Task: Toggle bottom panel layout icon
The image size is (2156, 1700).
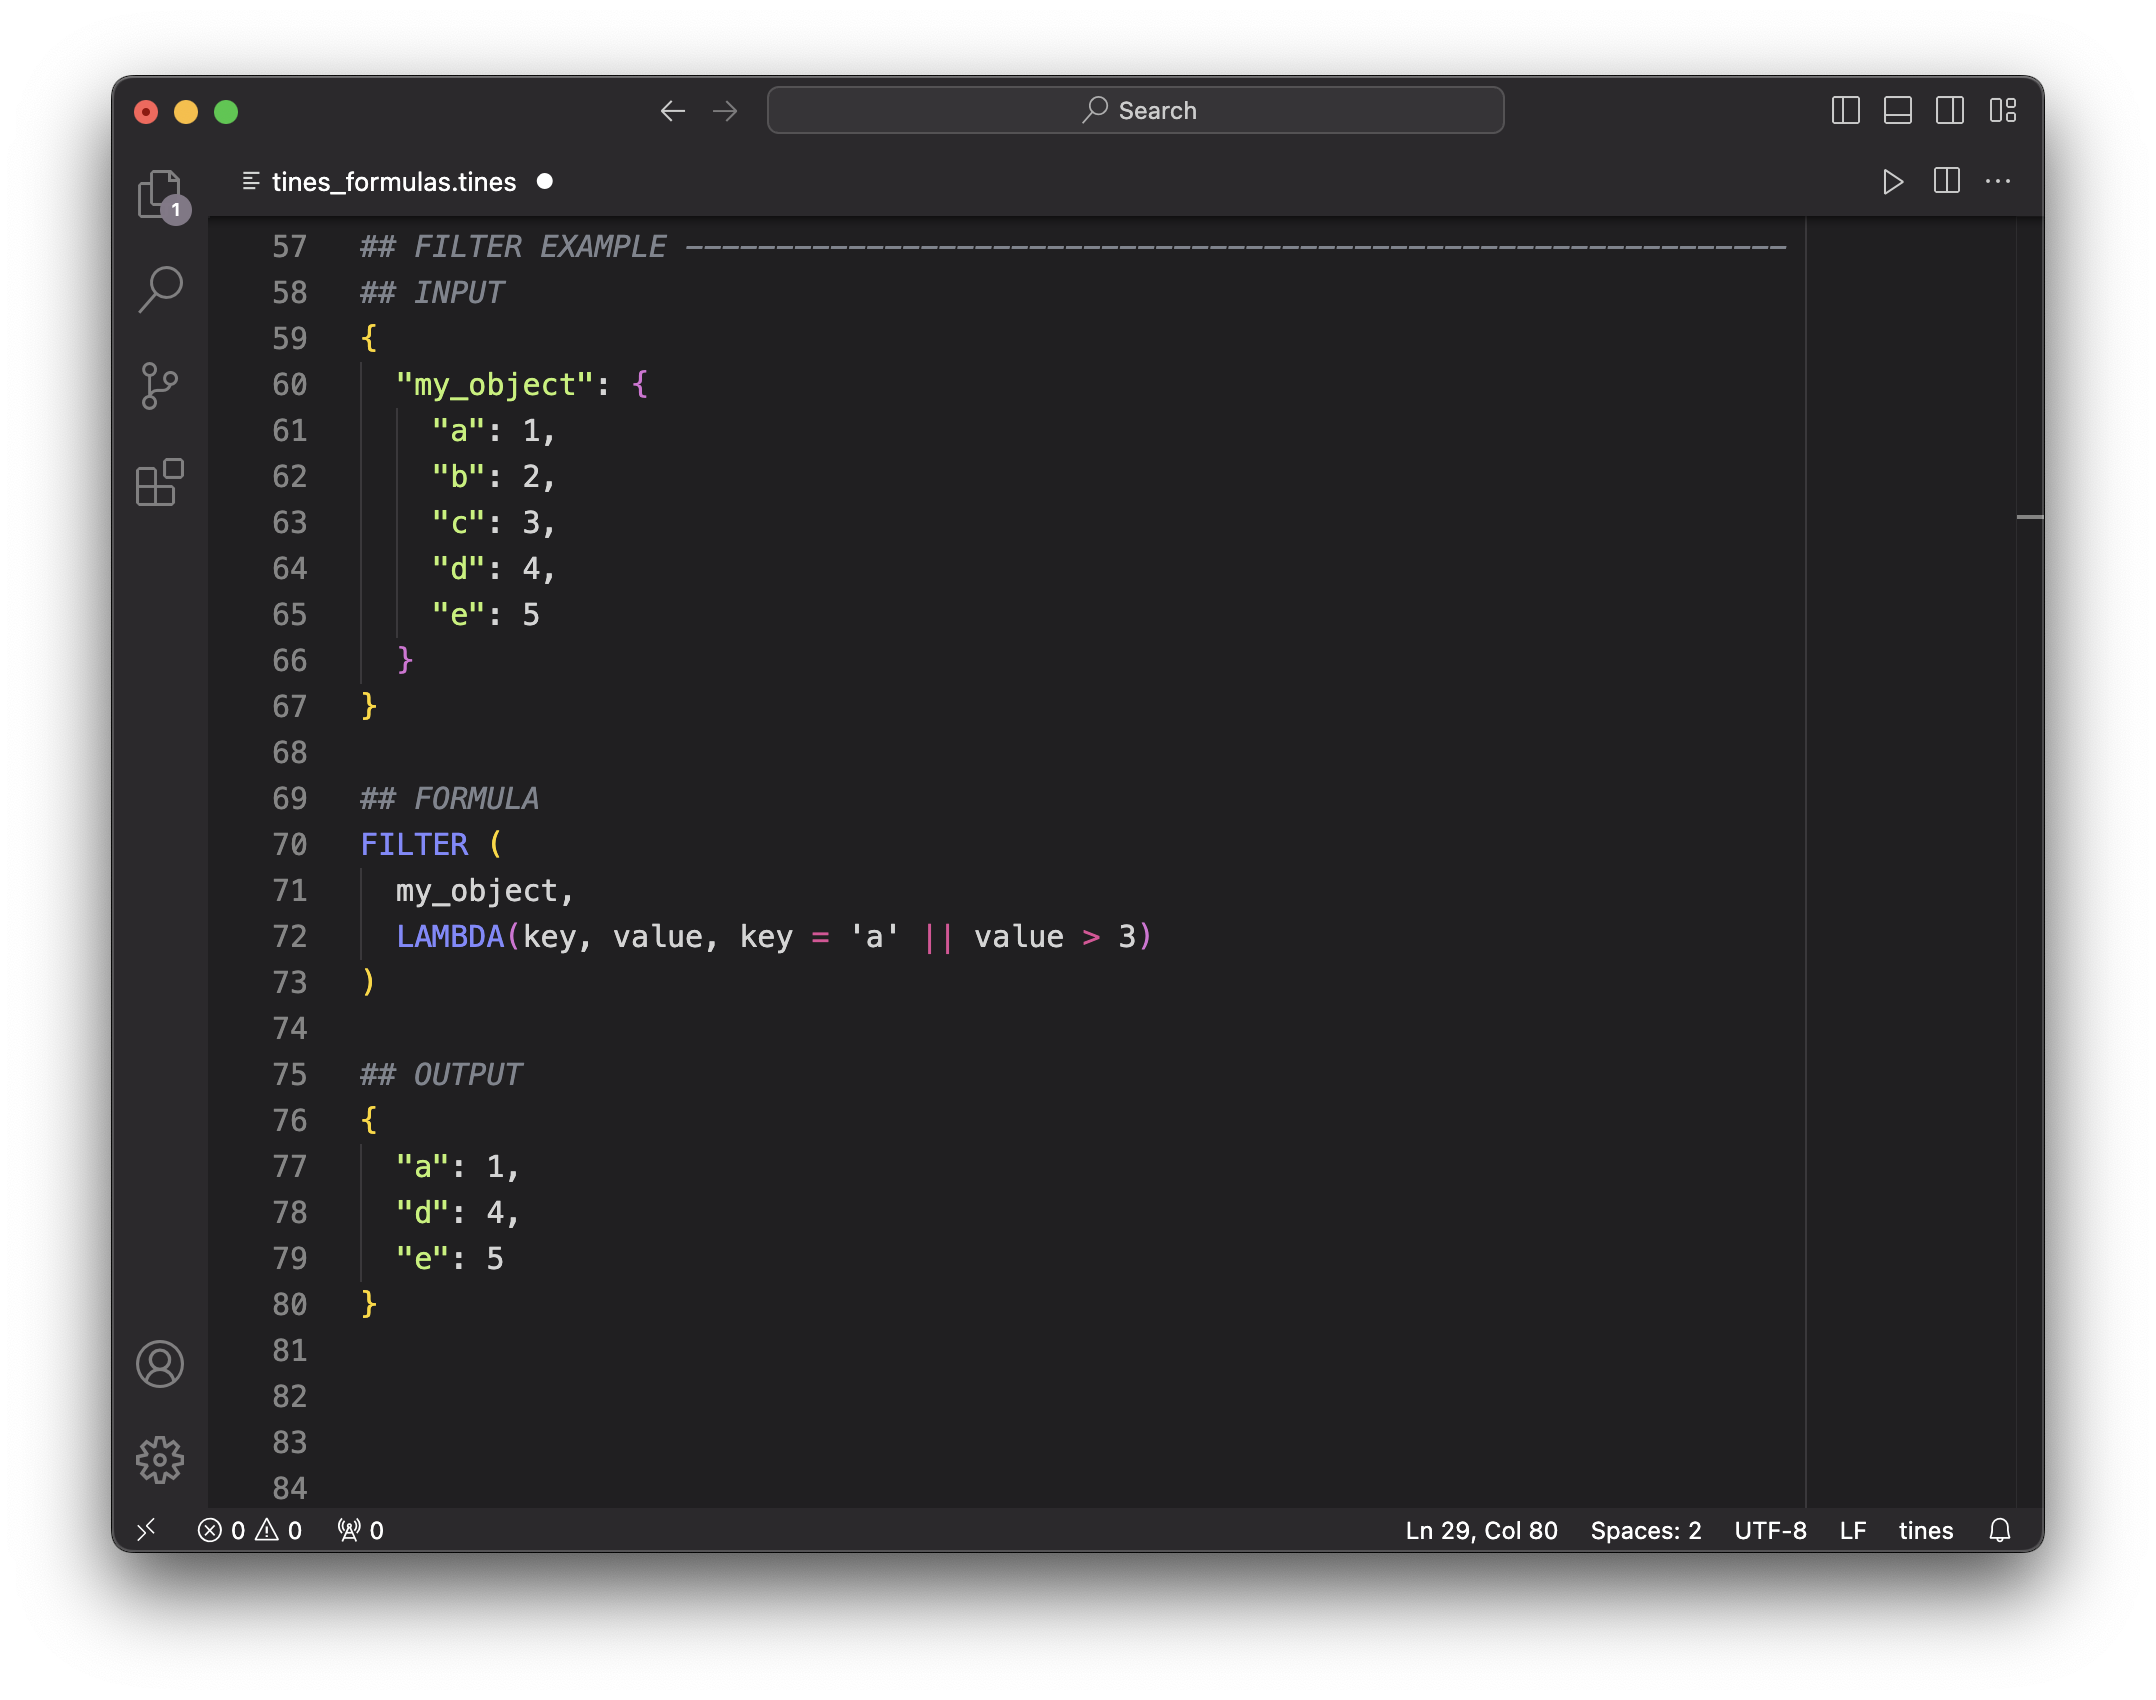Action: [x=1897, y=110]
